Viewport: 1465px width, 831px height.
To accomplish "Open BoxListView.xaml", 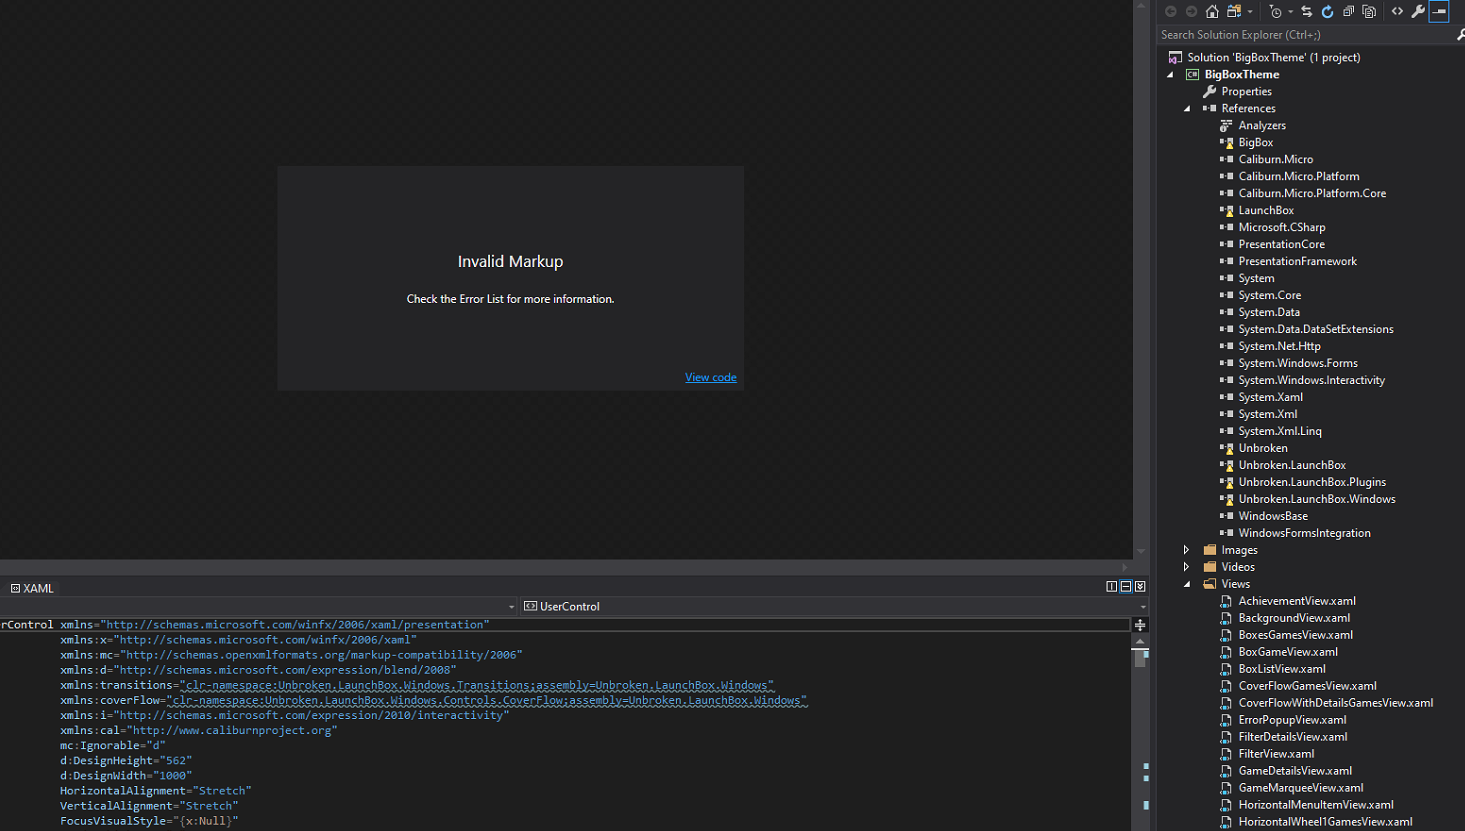I will click(x=1282, y=669).
